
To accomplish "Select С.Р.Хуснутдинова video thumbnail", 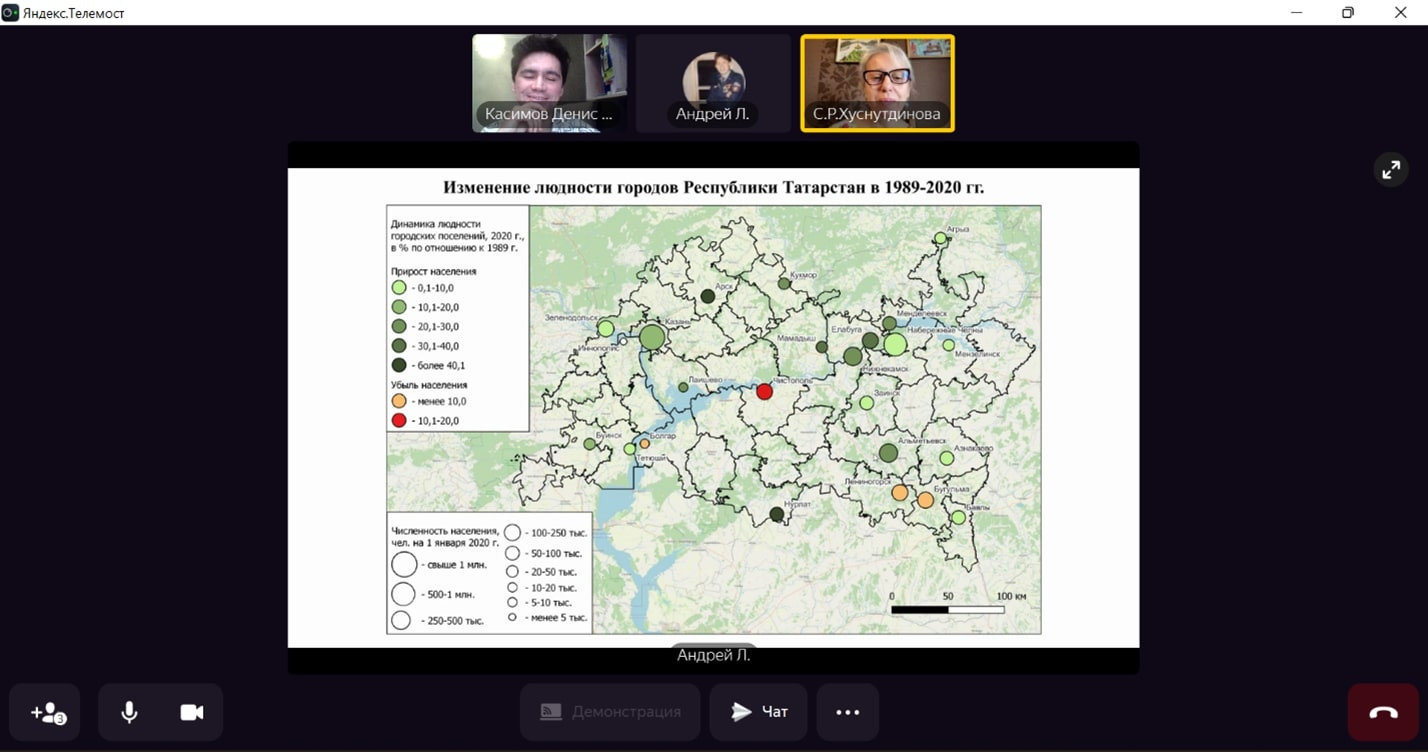I will click(877, 83).
